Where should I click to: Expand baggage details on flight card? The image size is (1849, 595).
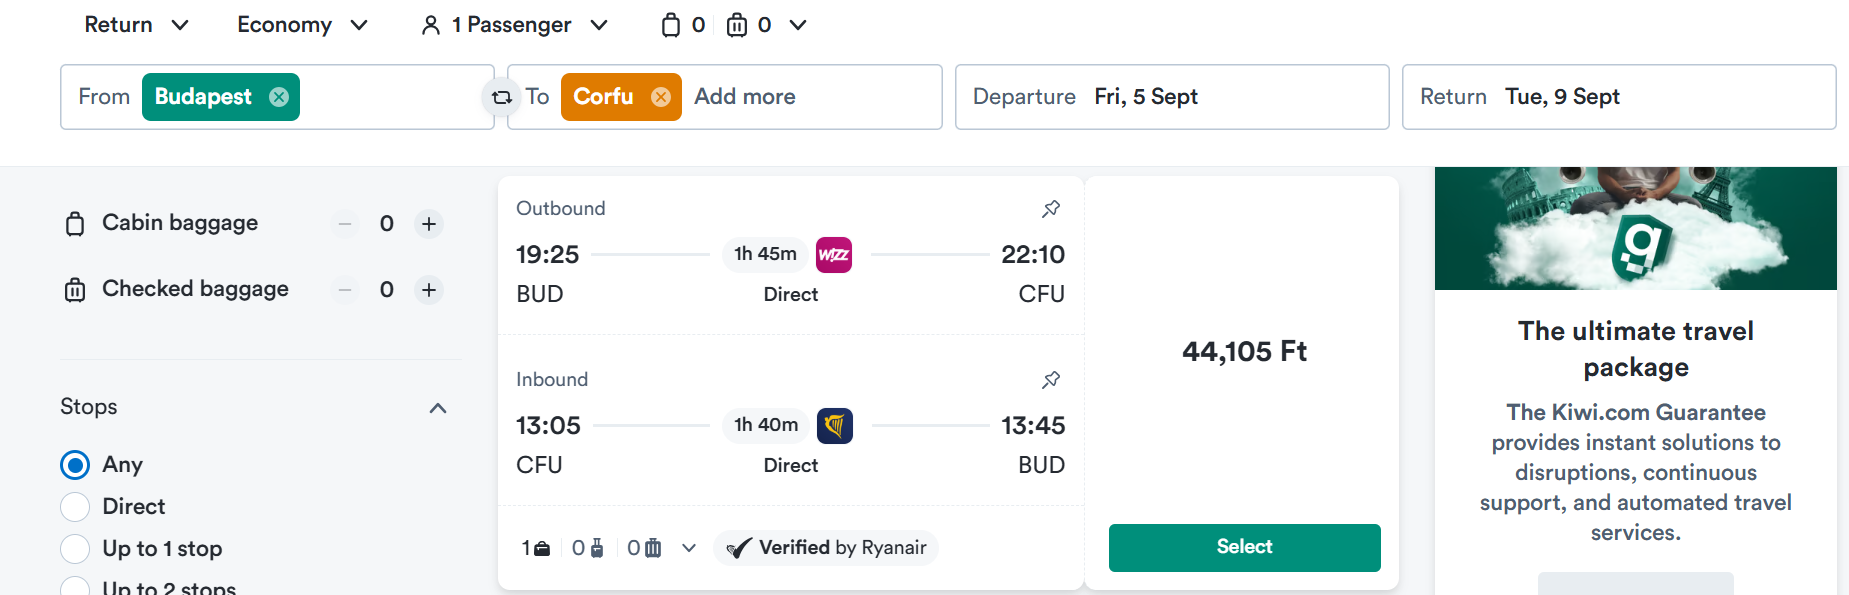689,548
